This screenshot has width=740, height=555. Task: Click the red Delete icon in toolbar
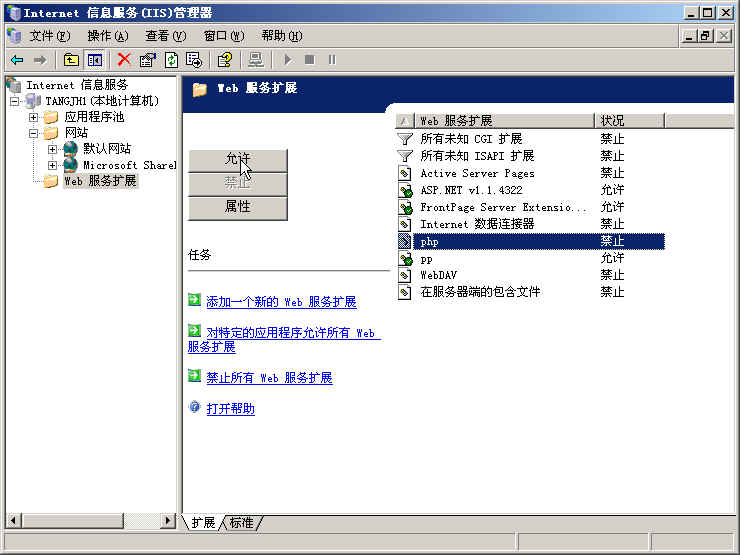[124, 60]
